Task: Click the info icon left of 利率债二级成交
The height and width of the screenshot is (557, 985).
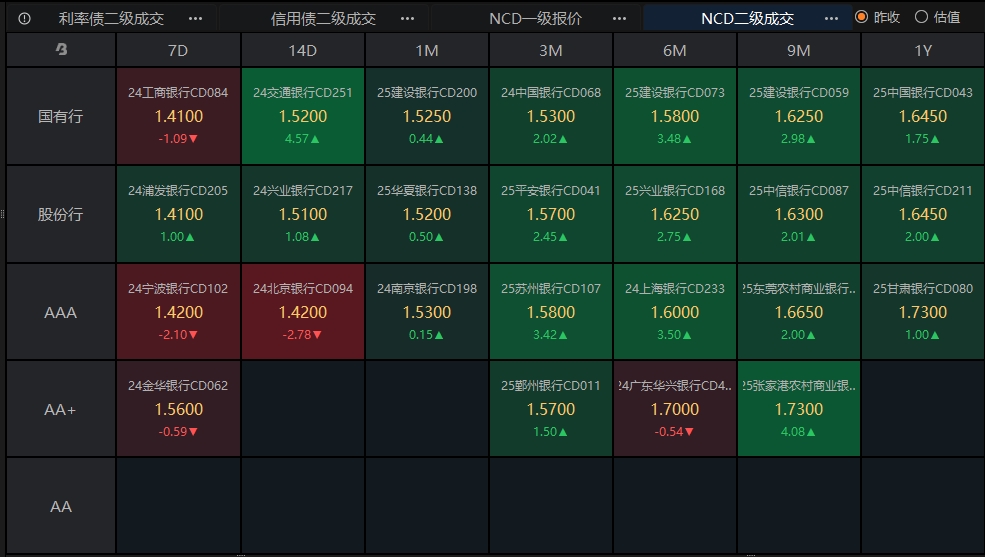Action: 24,18
